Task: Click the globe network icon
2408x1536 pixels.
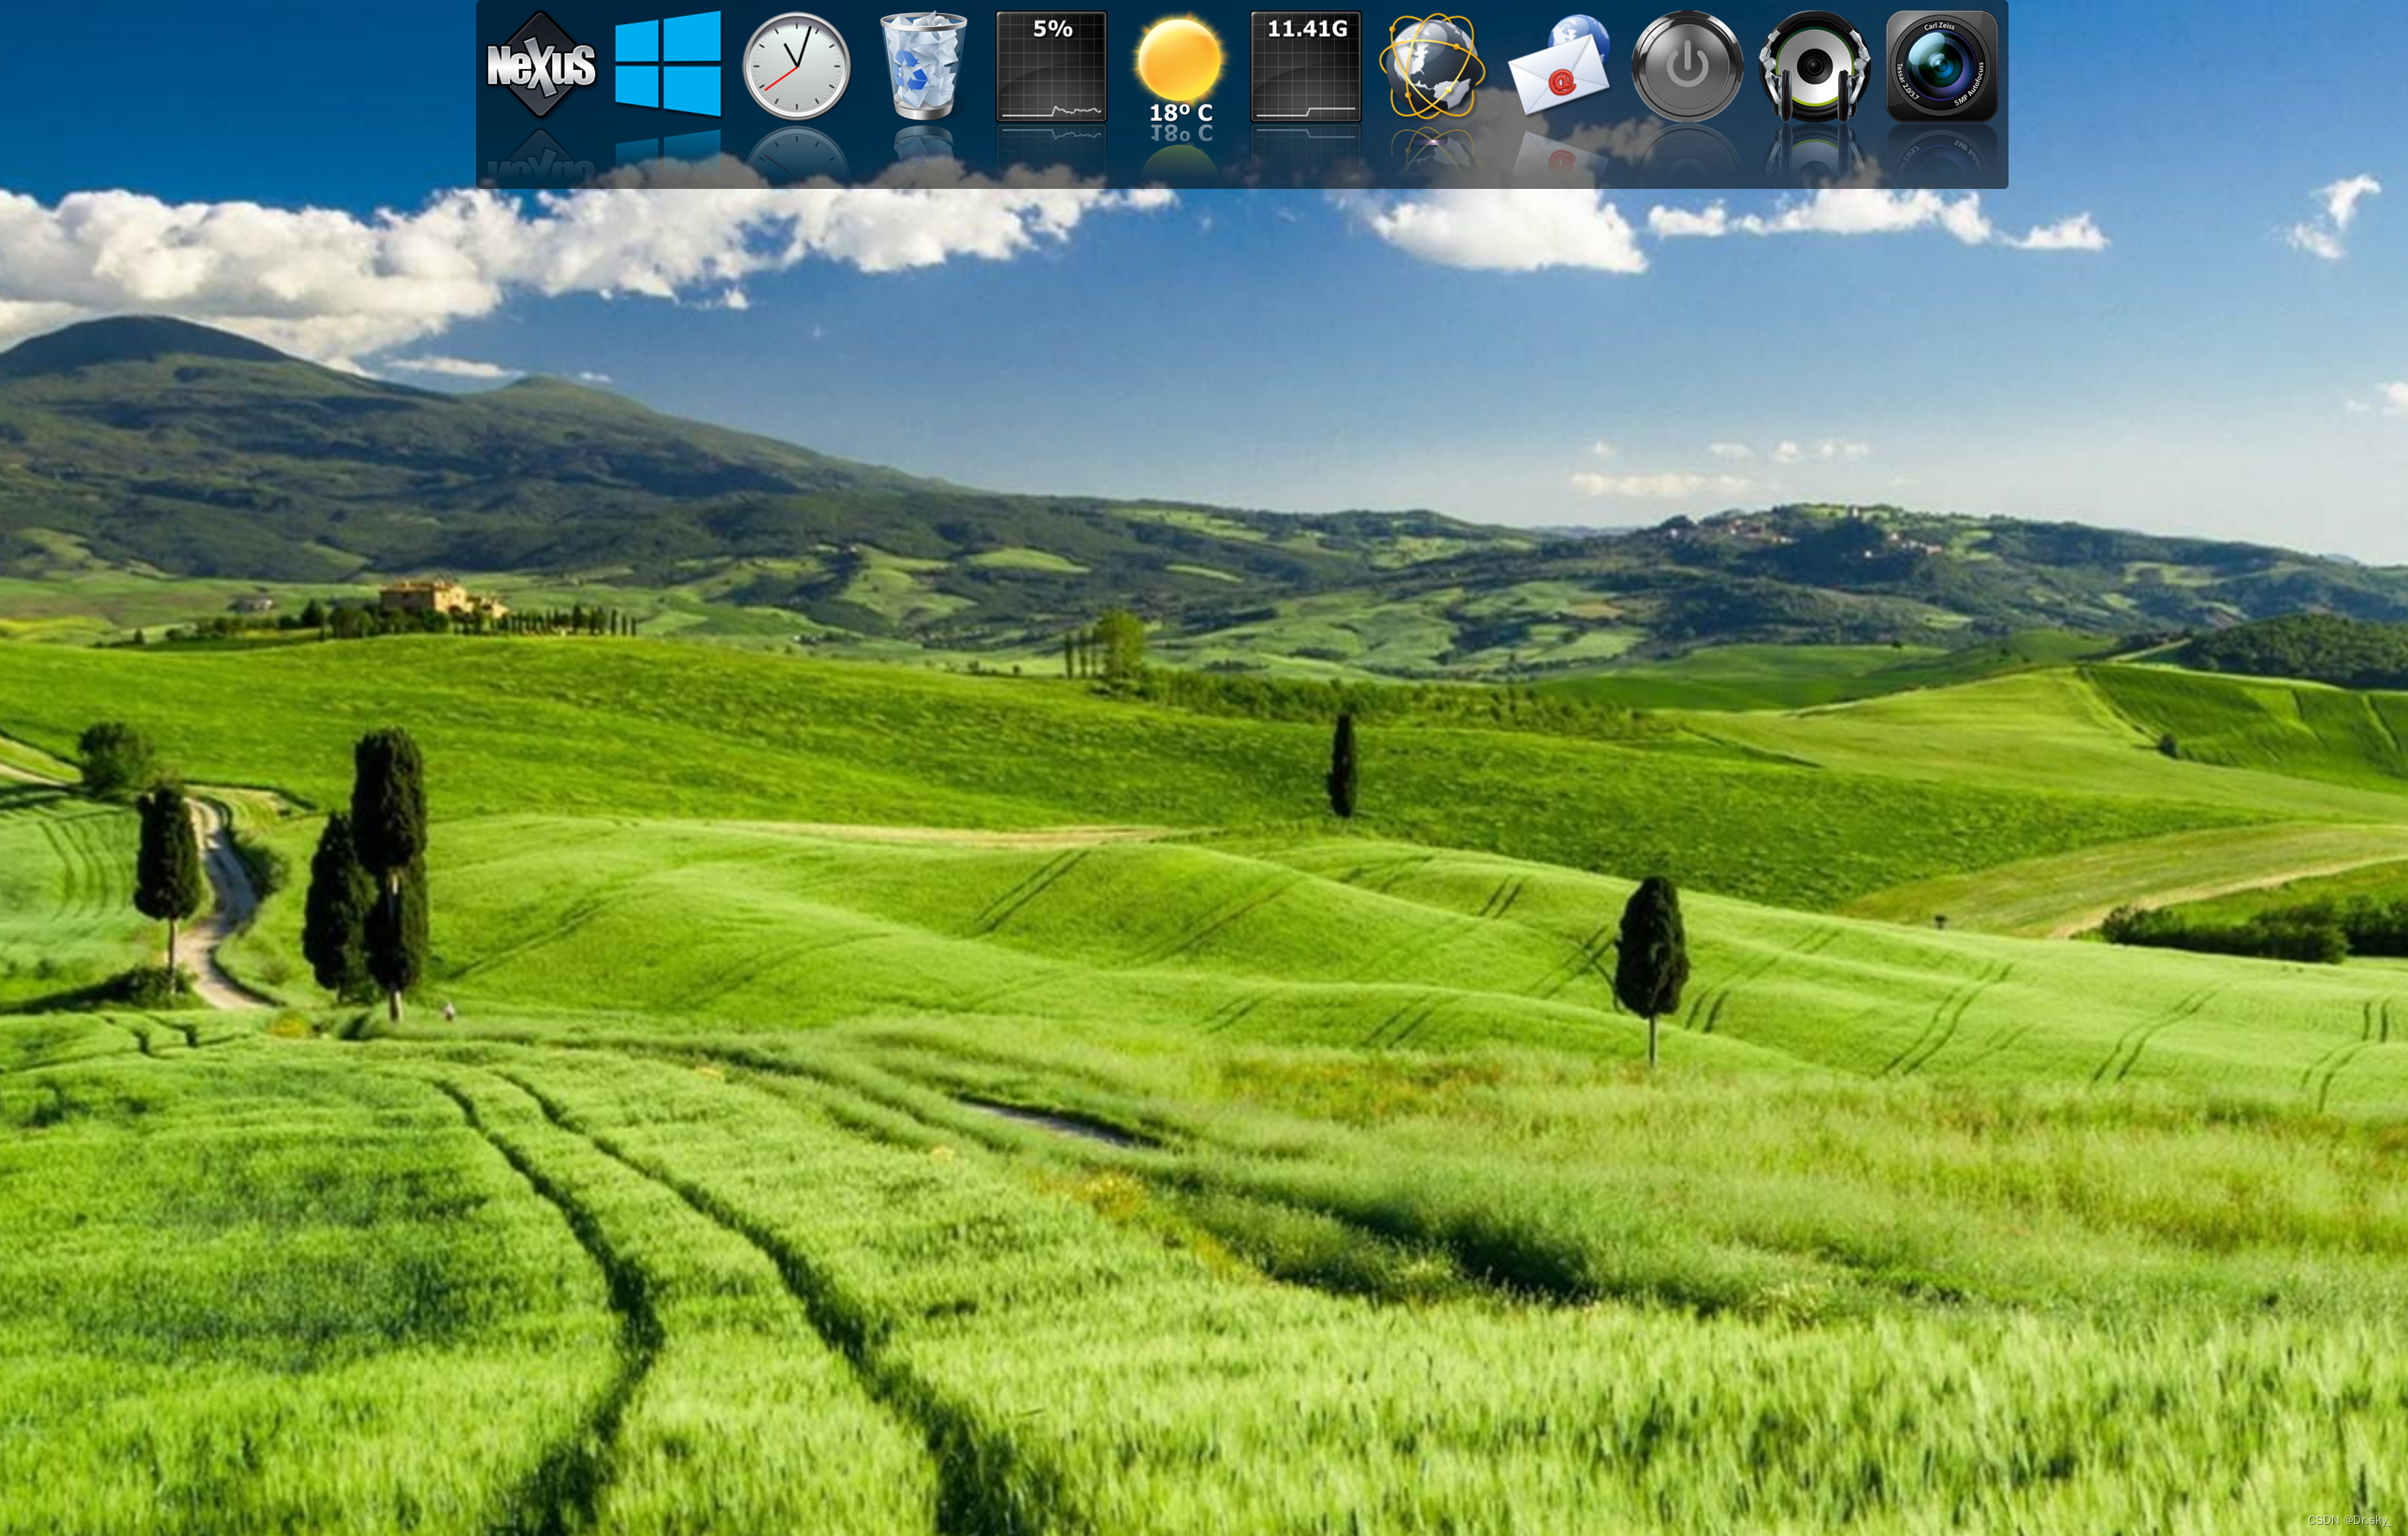Action: [x=1432, y=66]
